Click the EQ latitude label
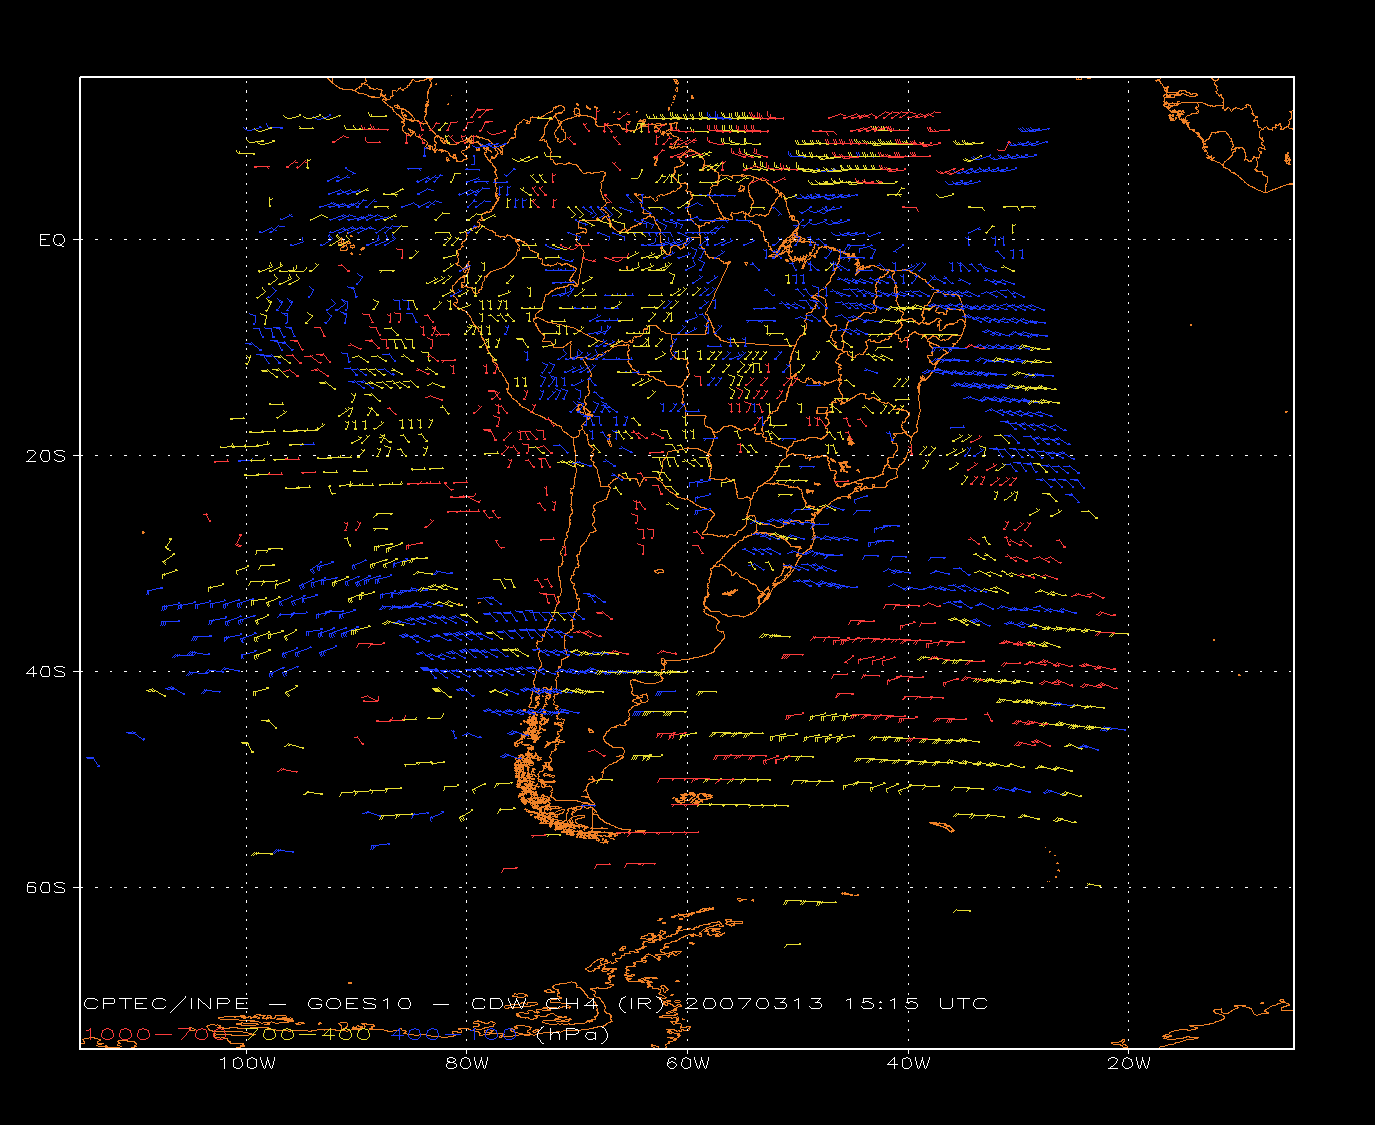The height and width of the screenshot is (1125, 1375). [52, 240]
